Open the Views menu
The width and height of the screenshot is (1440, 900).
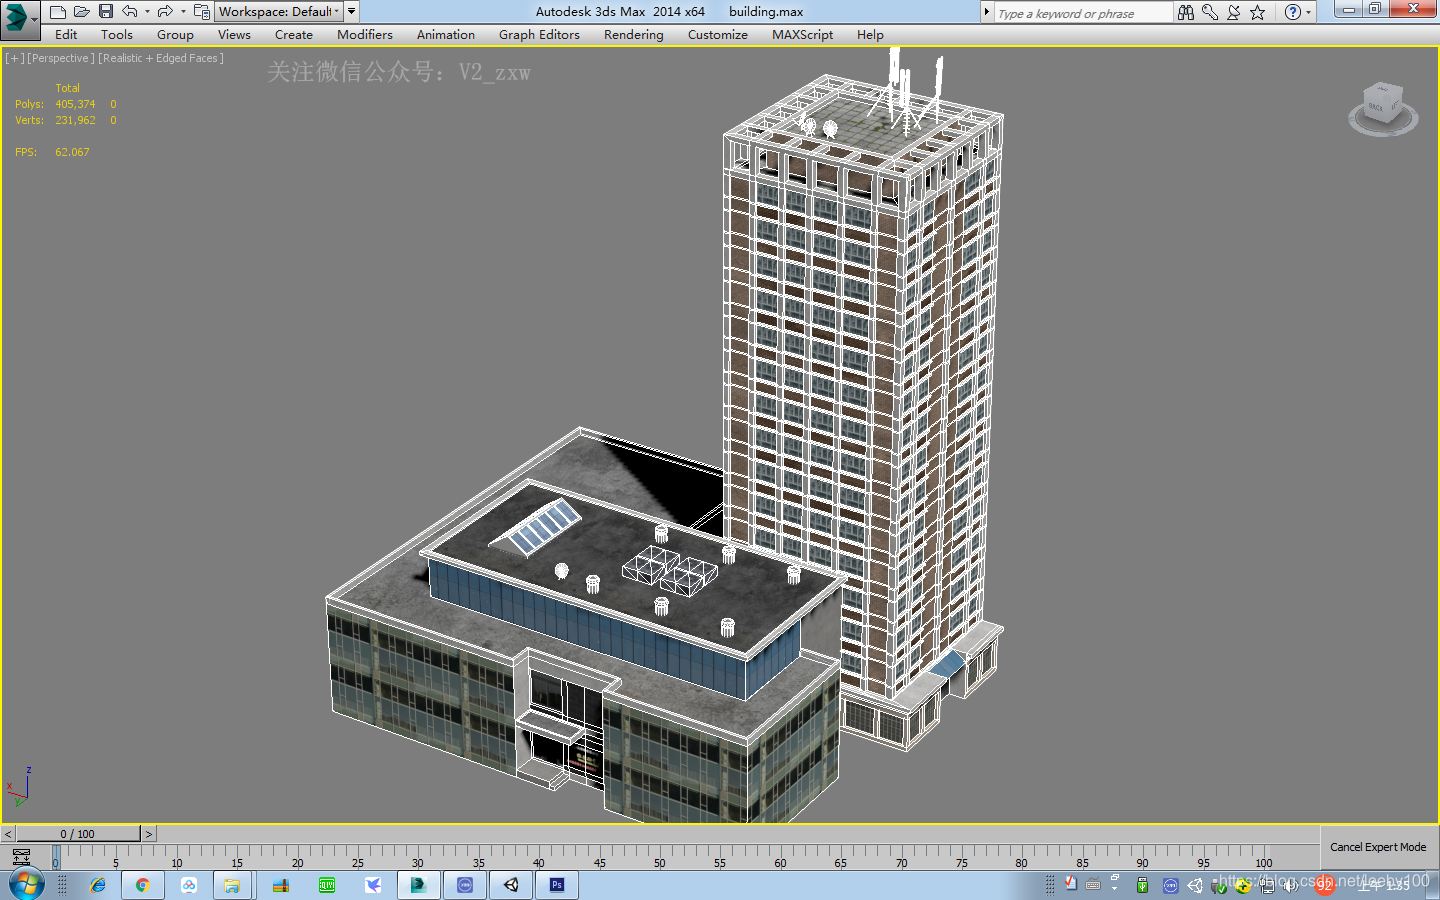point(234,35)
